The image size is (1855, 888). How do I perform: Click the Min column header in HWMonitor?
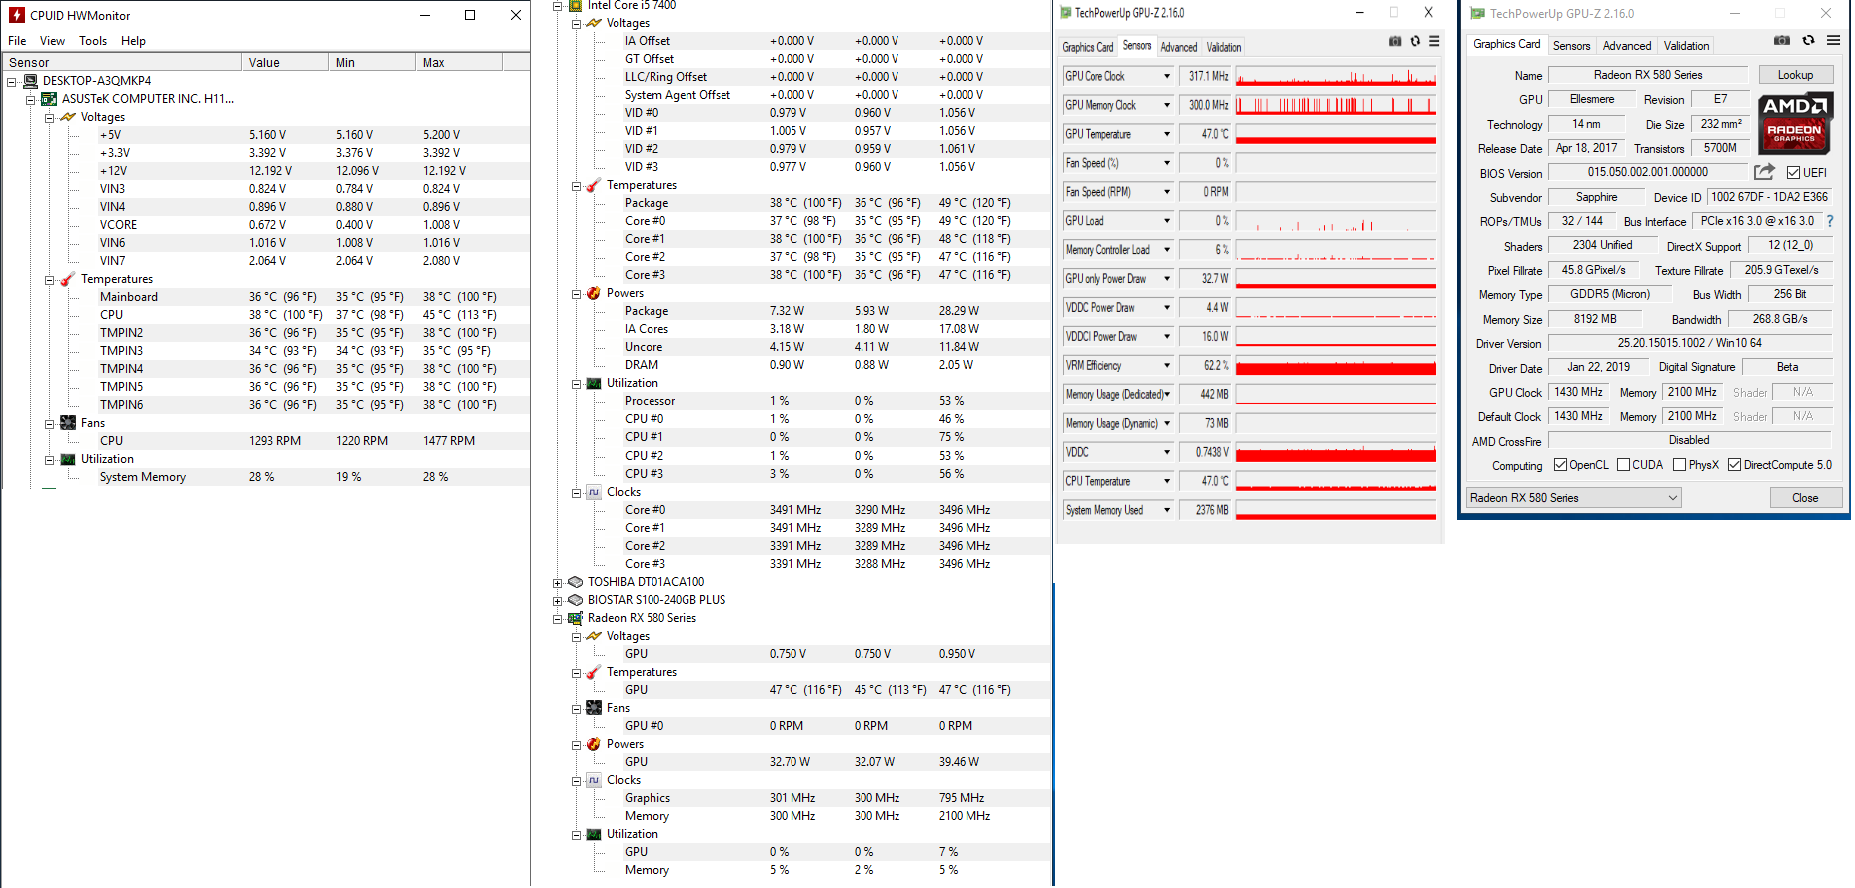(372, 62)
